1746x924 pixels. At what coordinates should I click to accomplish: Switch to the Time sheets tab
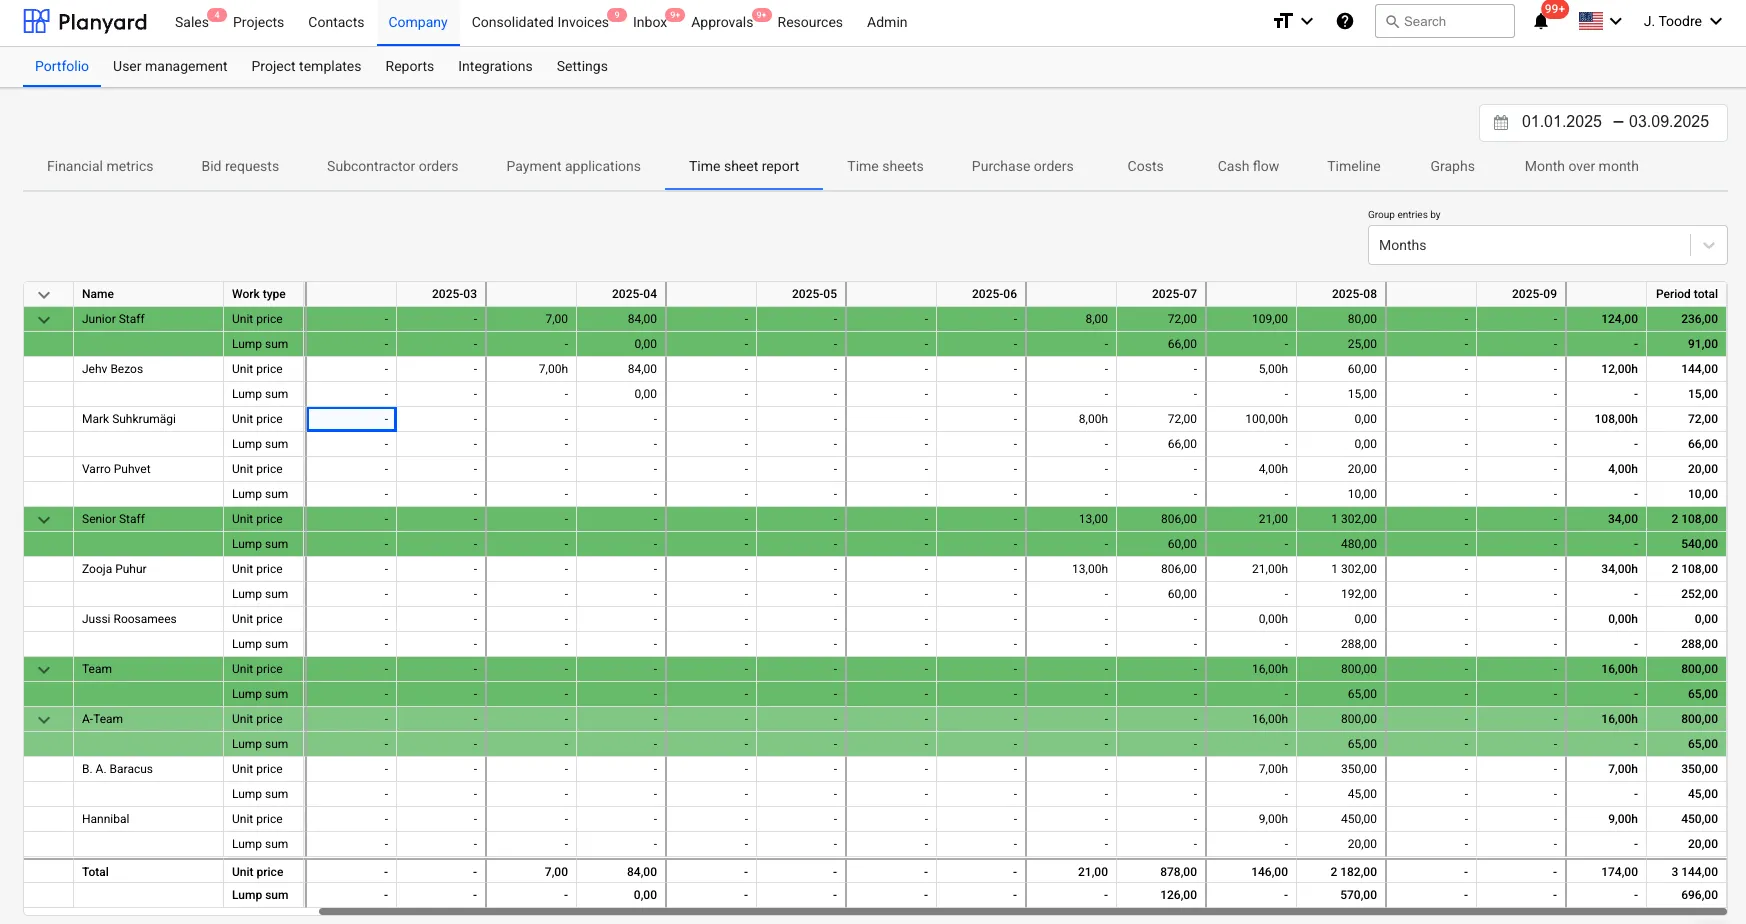click(884, 166)
